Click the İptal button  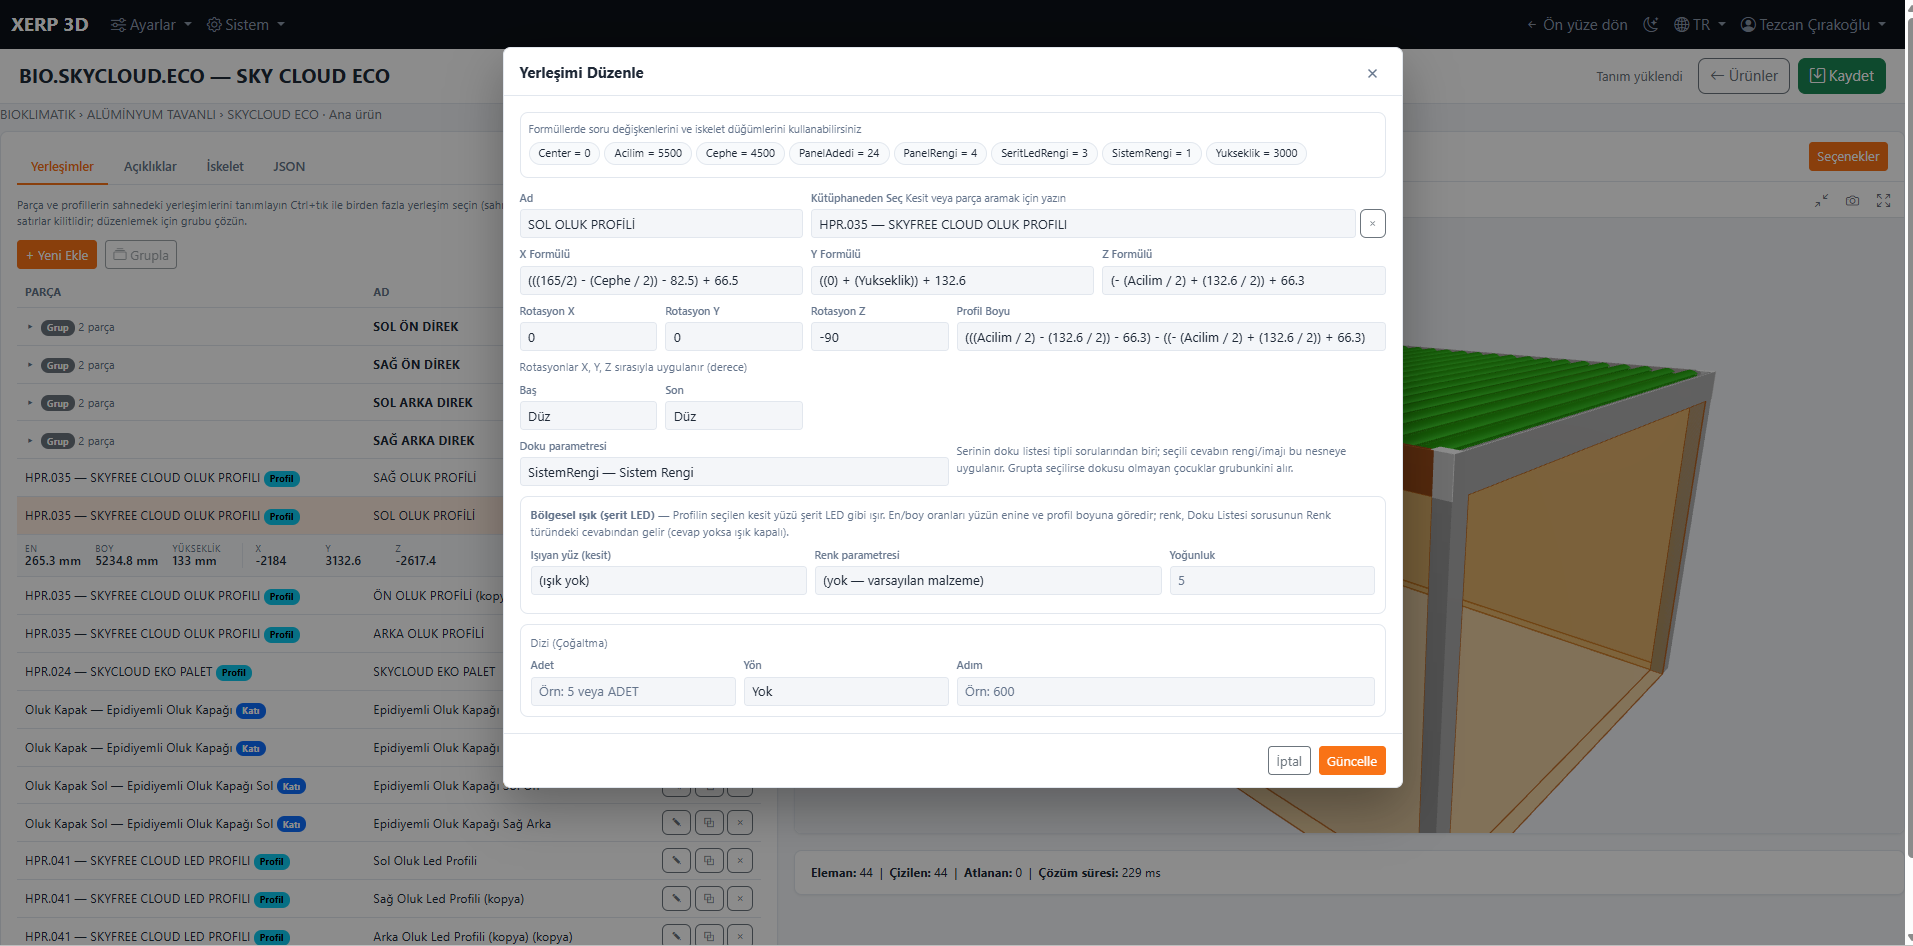1289,761
